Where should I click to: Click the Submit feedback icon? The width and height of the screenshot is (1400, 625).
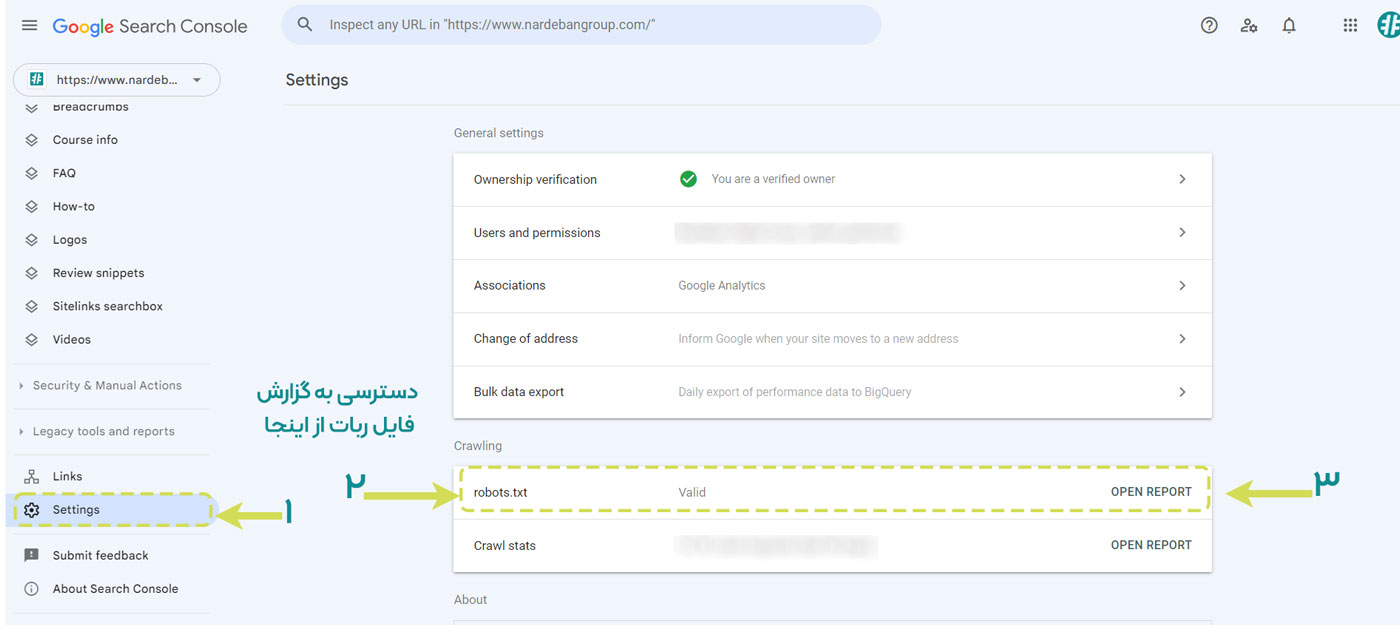(32, 556)
